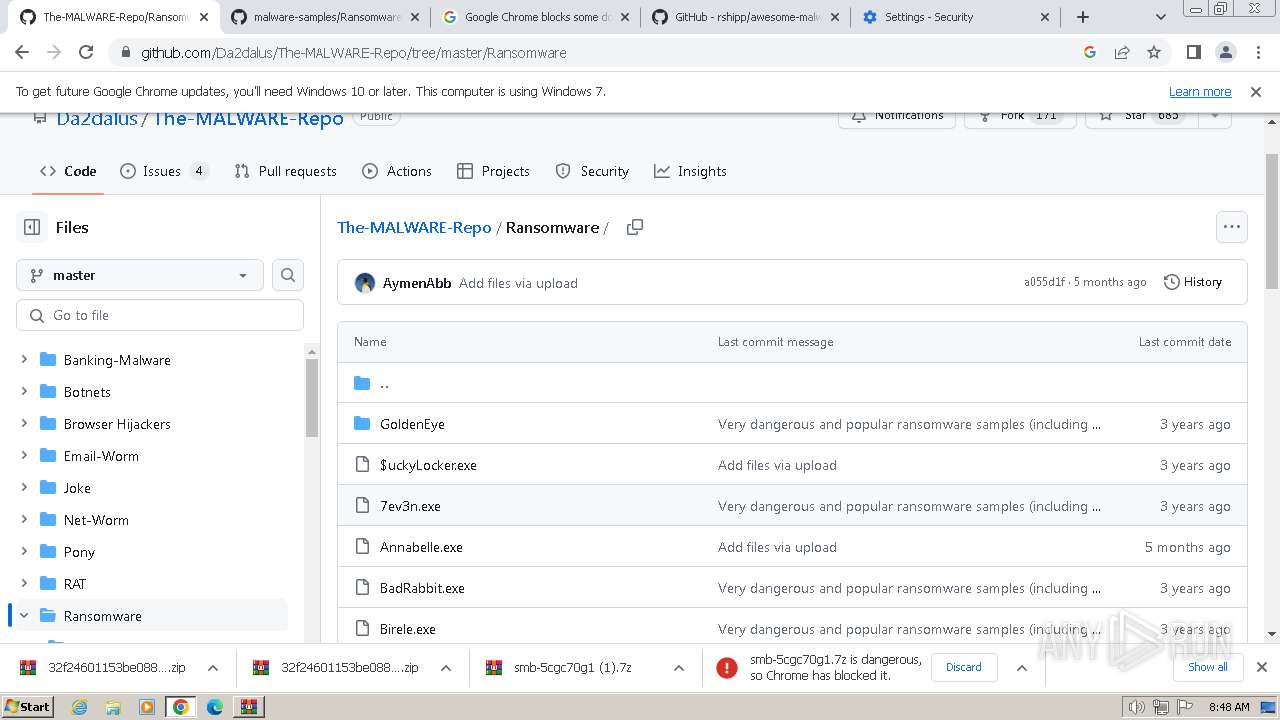This screenshot has width=1280, height=720.
Task: Open Internet Explorer from the taskbar
Action: tap(80, 707)
